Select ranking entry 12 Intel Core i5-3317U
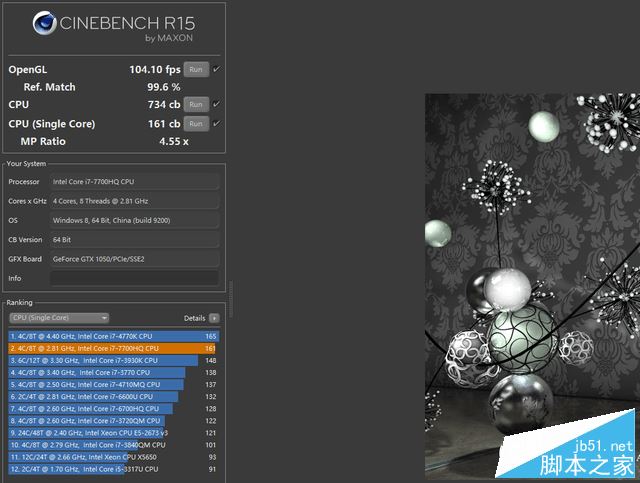The height and width of the screenshot is (483, 640). [113, 469]
